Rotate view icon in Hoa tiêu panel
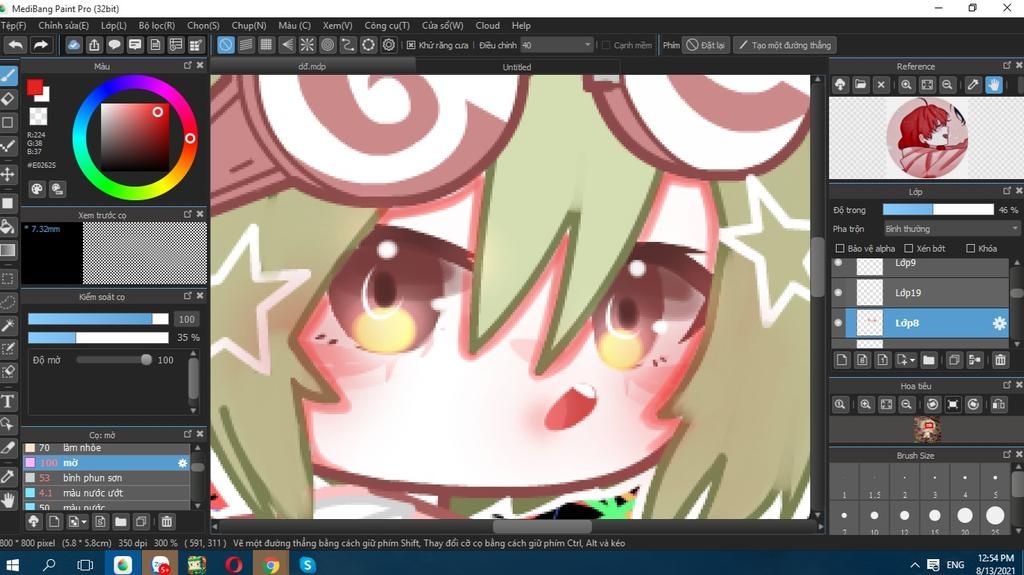Image resolution: width=1024 pixels, height=575 pixels. (x=933, y=404)
